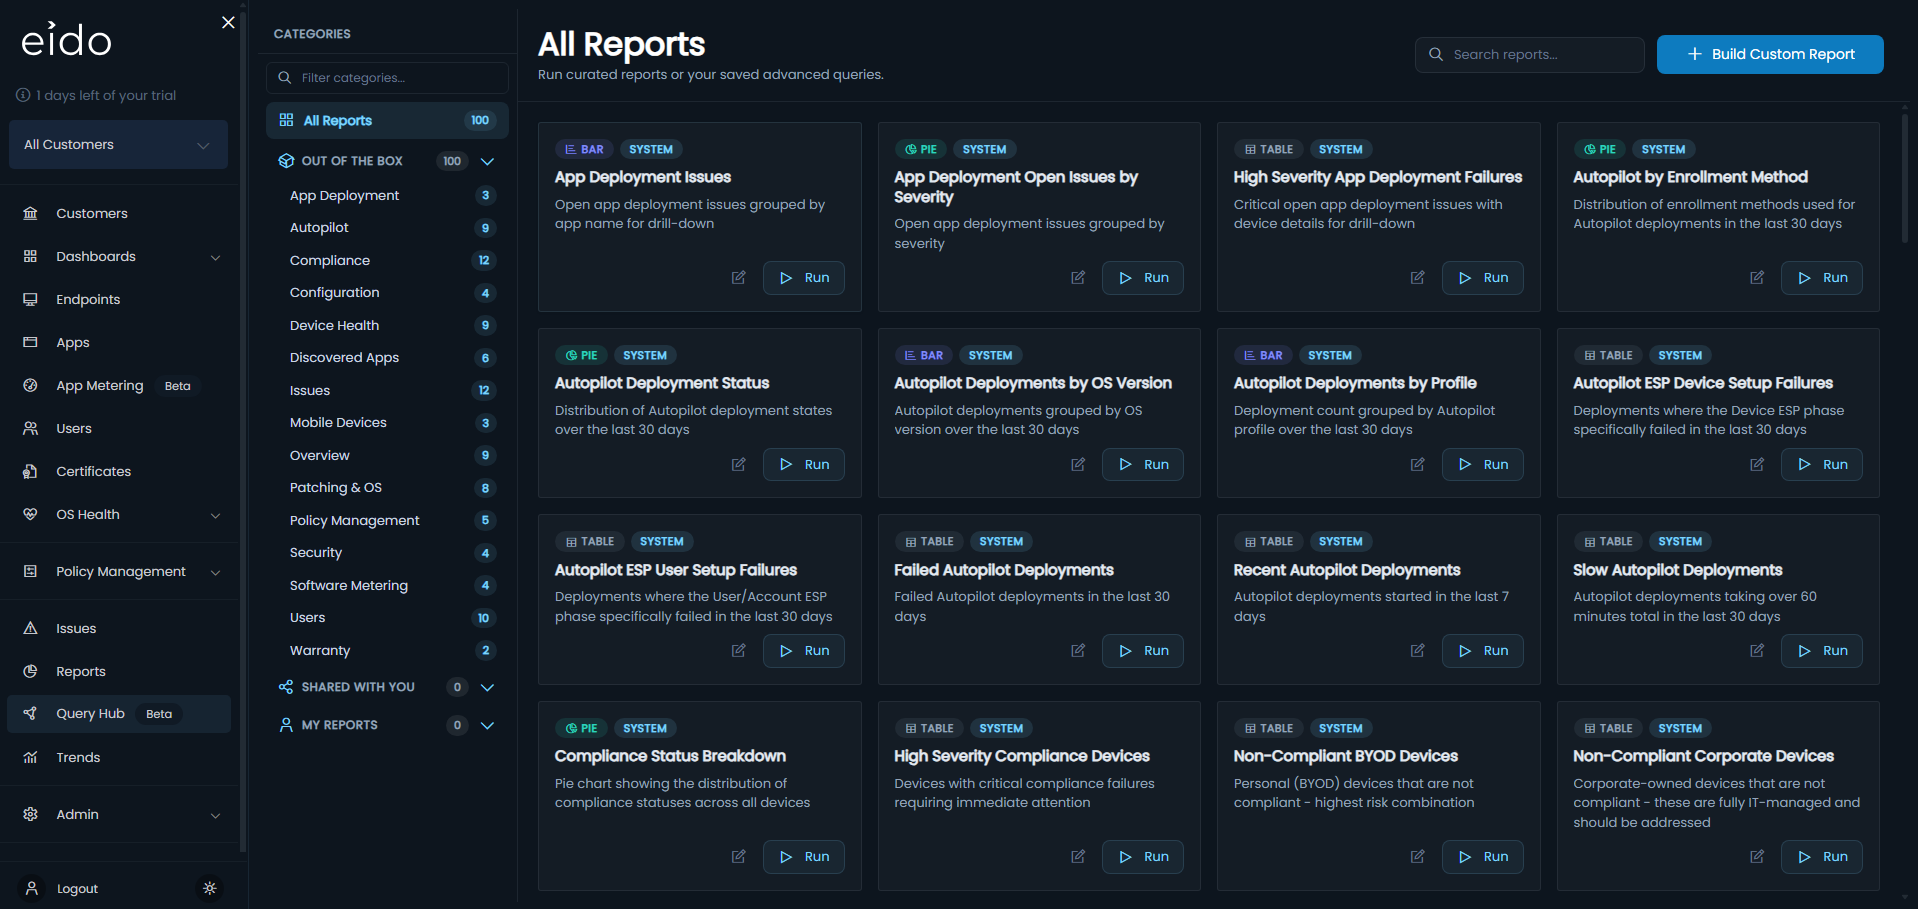The width and height of the screenshot is (1918, 909).
Task: Expand Policy Management chevron in main sidebar
Action: tap(215, 572)
